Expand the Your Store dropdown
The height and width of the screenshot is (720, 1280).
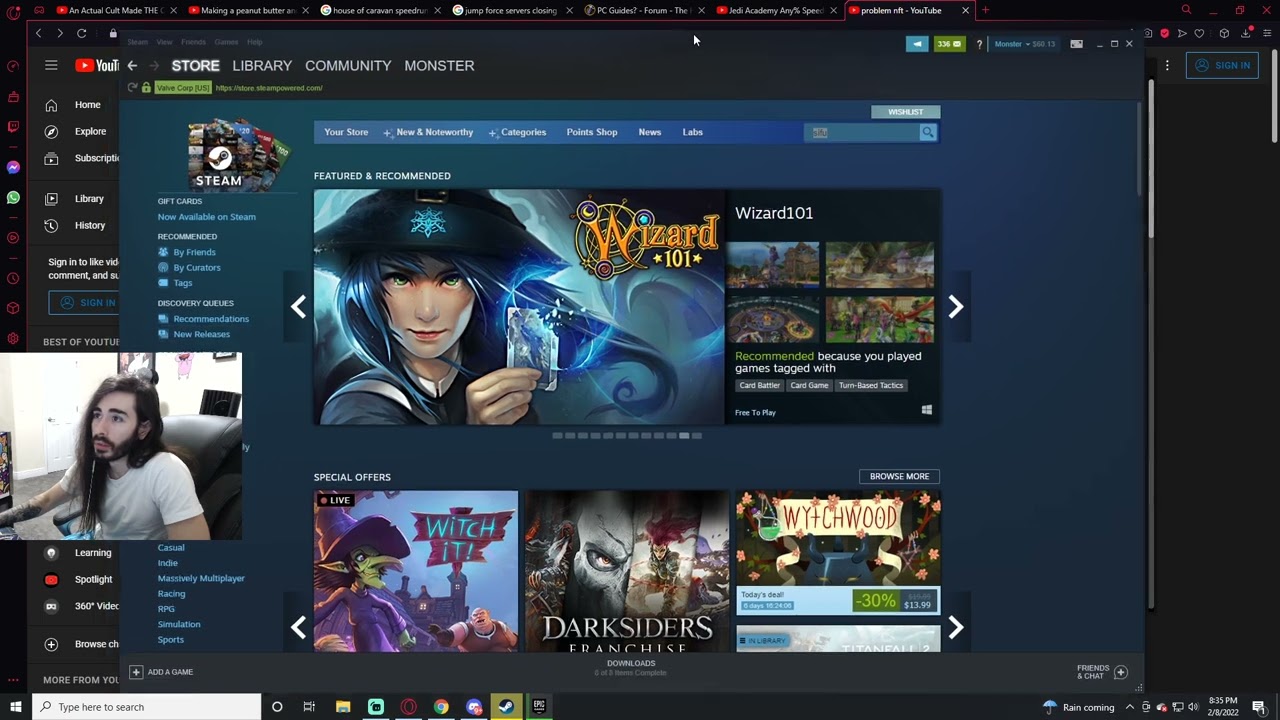(346, 132)
